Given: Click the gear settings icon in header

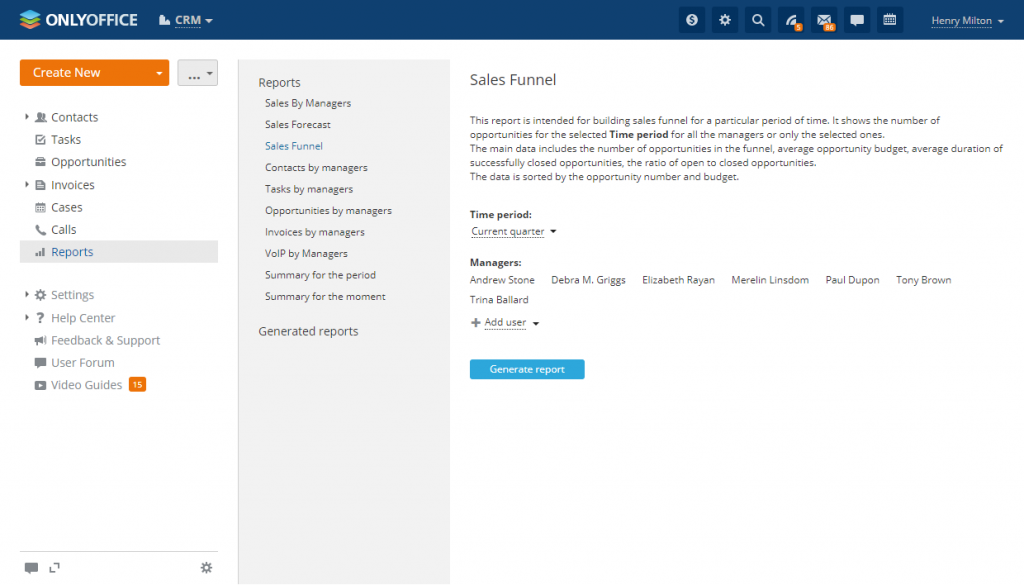Looking at the screenshot, I should pos(725,20).
